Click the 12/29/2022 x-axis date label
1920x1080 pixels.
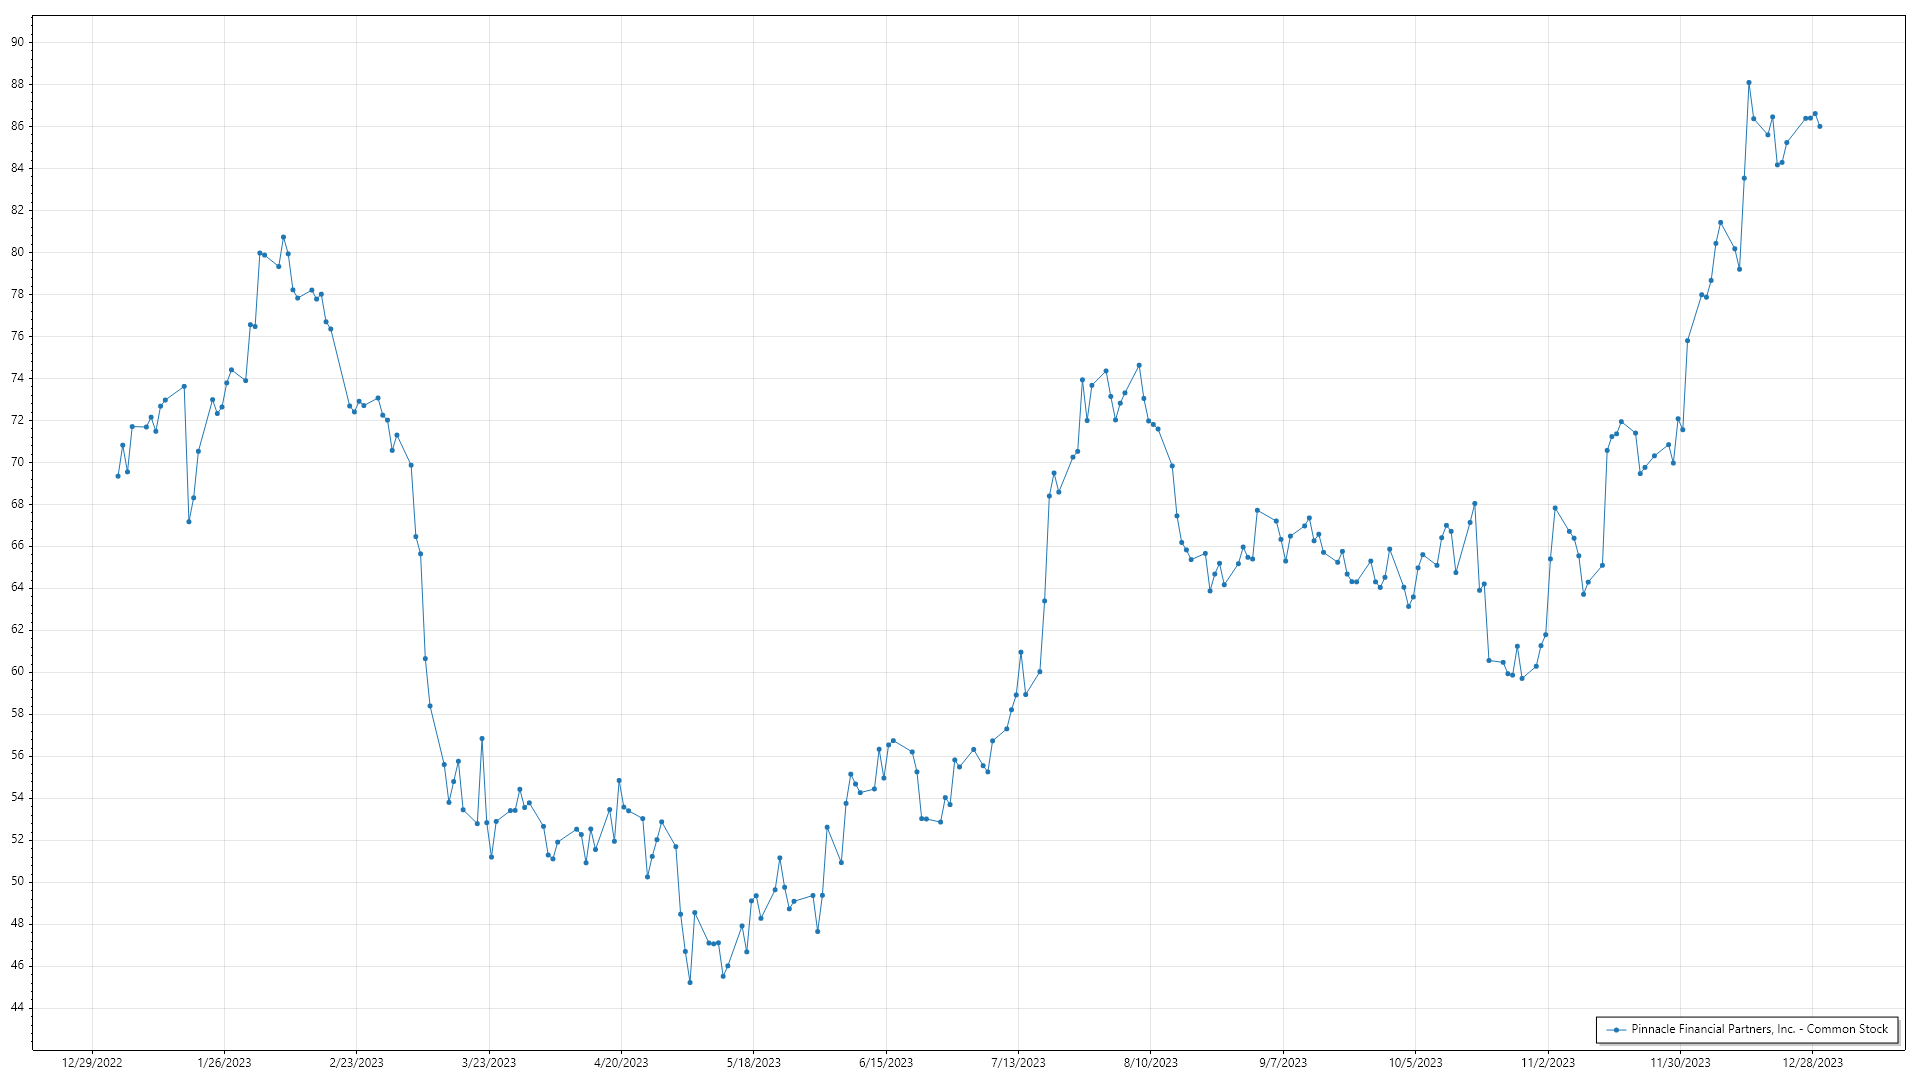(x=92, y=1063)
